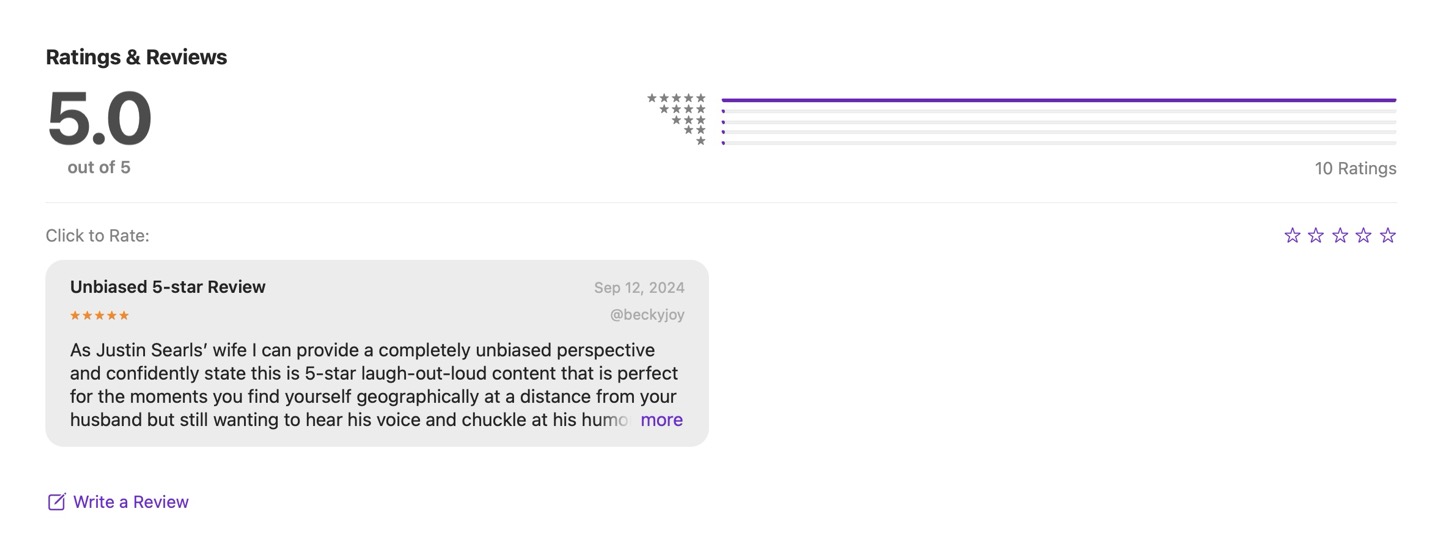Click the empty one-star rating bar
The height and width of the screenshot is (549, 1440).
click(1058, 143)
